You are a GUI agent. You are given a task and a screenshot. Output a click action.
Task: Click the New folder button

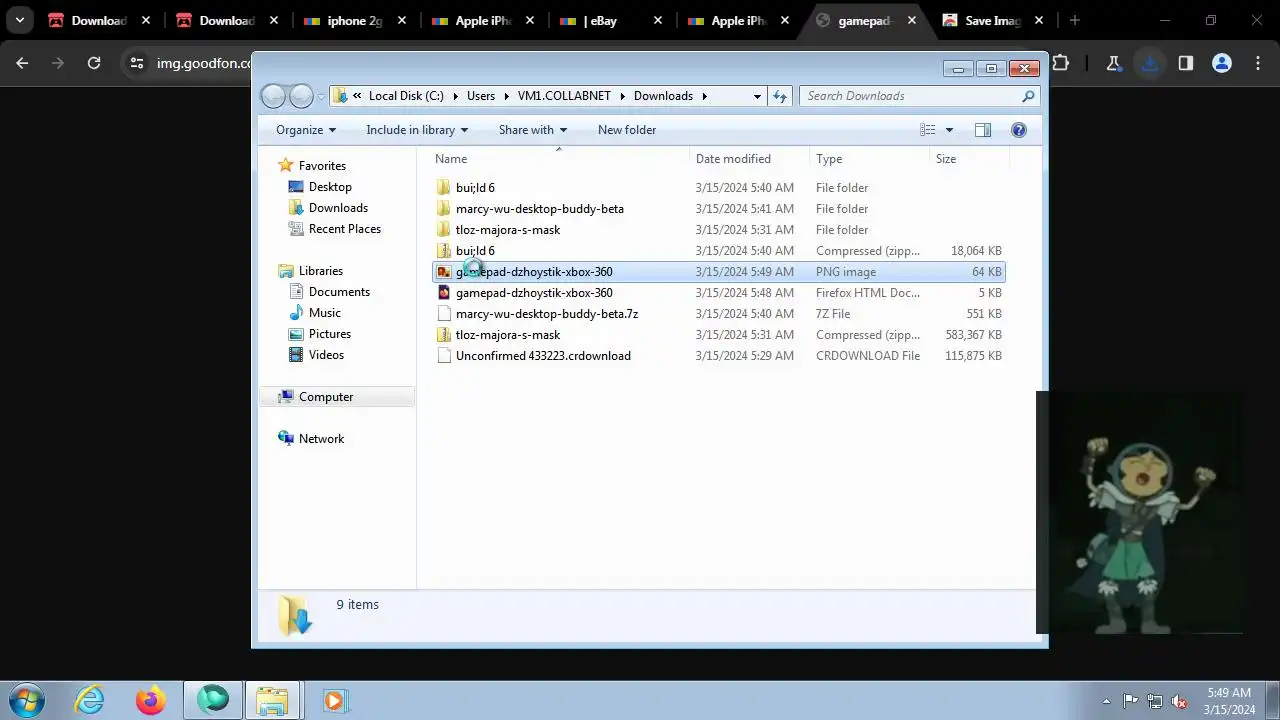point(627,130)
